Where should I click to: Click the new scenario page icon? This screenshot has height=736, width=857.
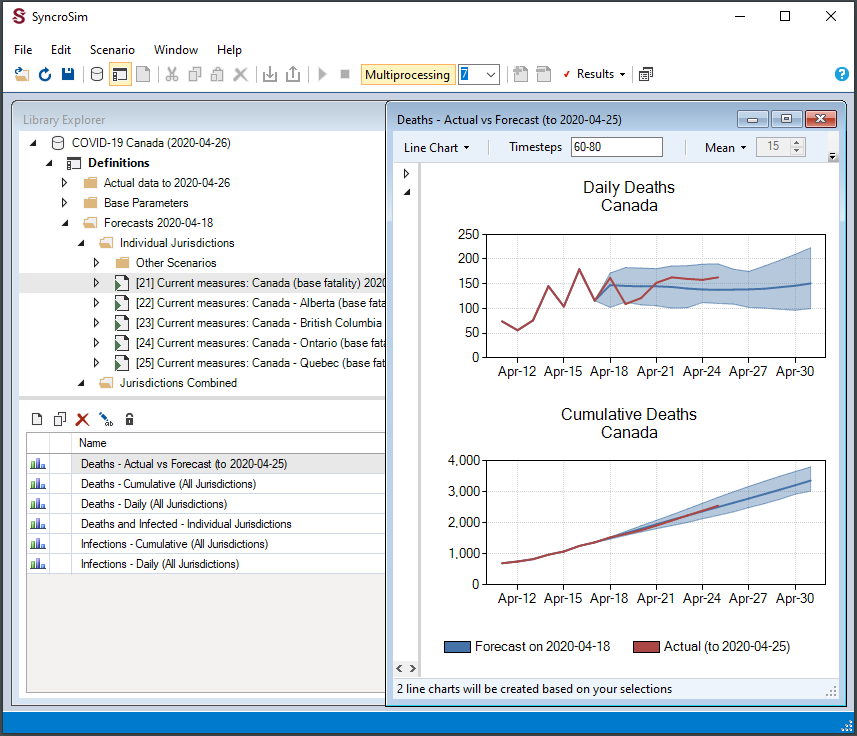point(143,74)
